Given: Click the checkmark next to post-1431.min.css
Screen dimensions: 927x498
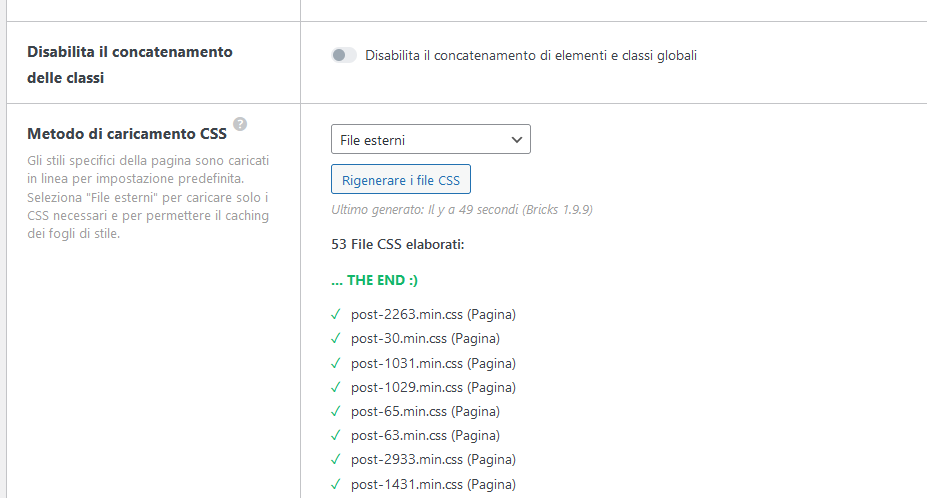Looking at the screenshot, I should [336, 483].
